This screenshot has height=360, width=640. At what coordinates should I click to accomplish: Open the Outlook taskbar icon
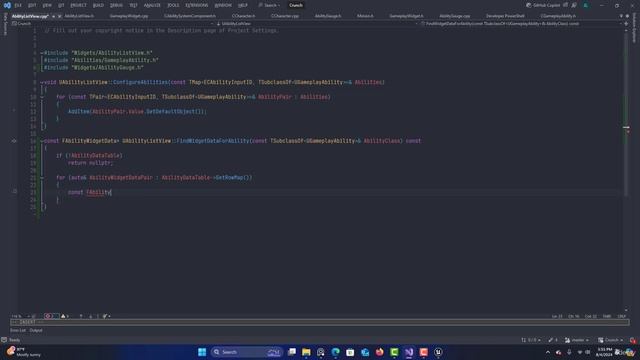pyautogui.click(x=365, y=352)
